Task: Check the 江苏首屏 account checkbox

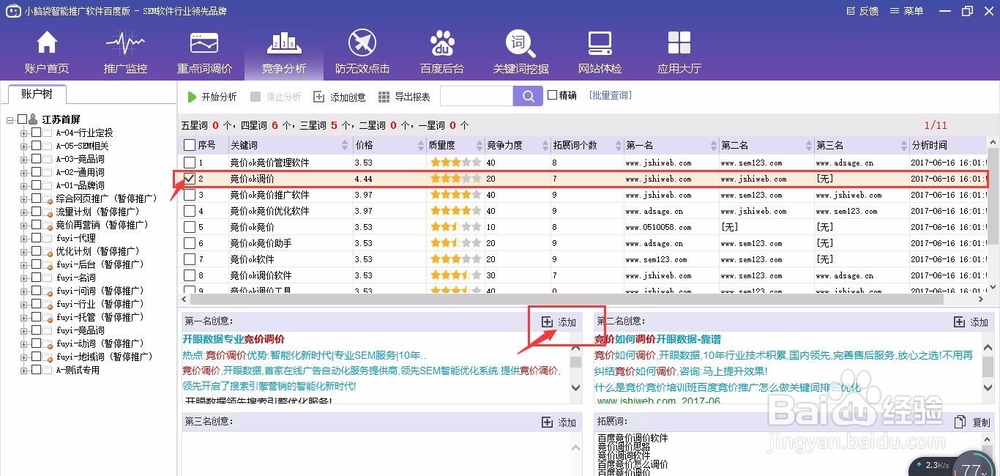Action: click(x=22, y=119)
